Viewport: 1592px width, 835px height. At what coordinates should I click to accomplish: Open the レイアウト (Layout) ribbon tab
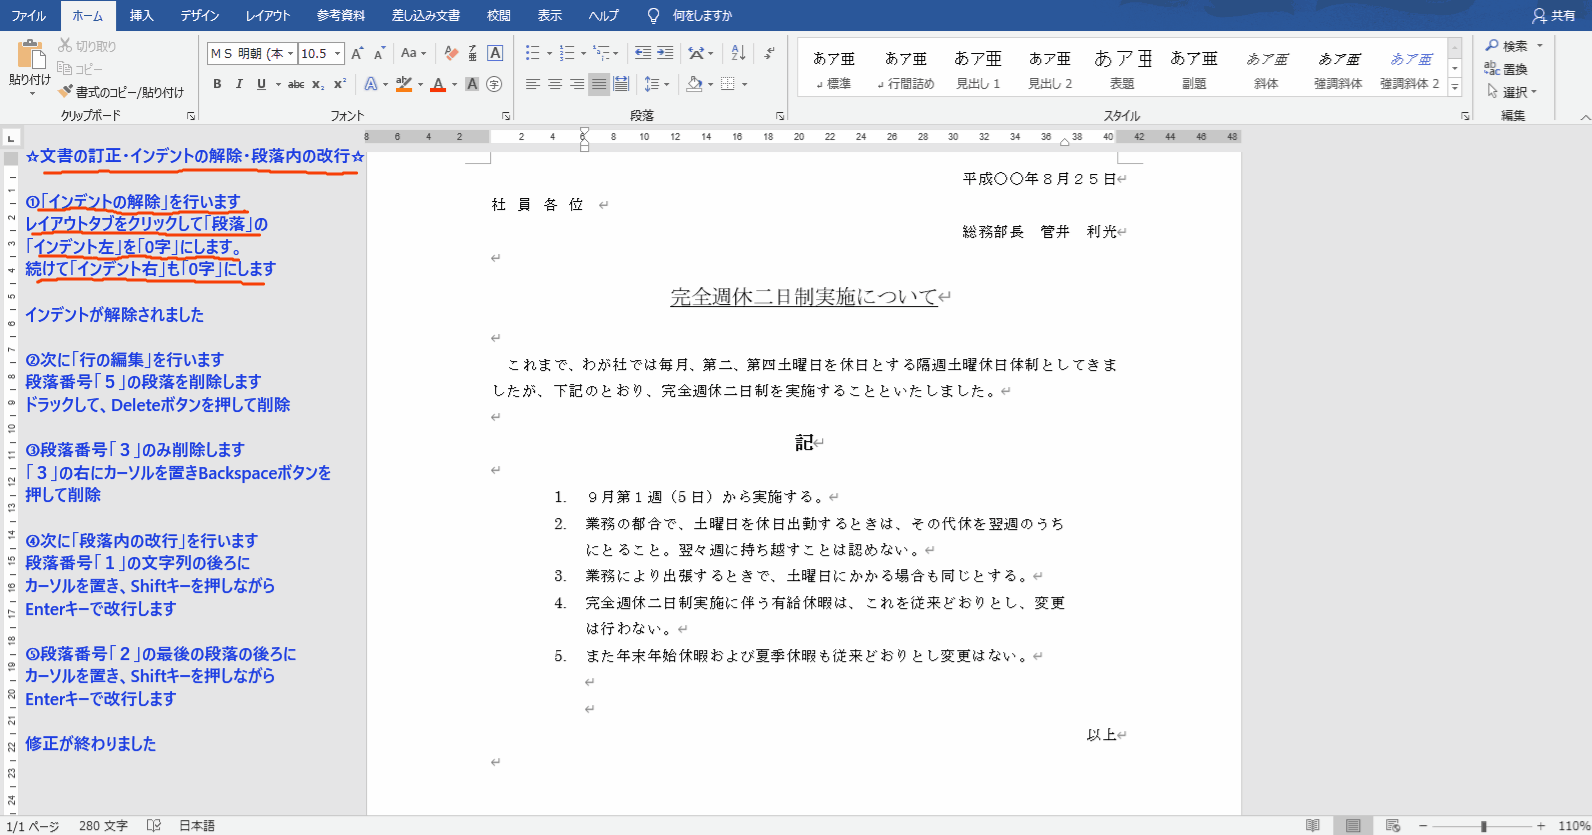point(267,15)
